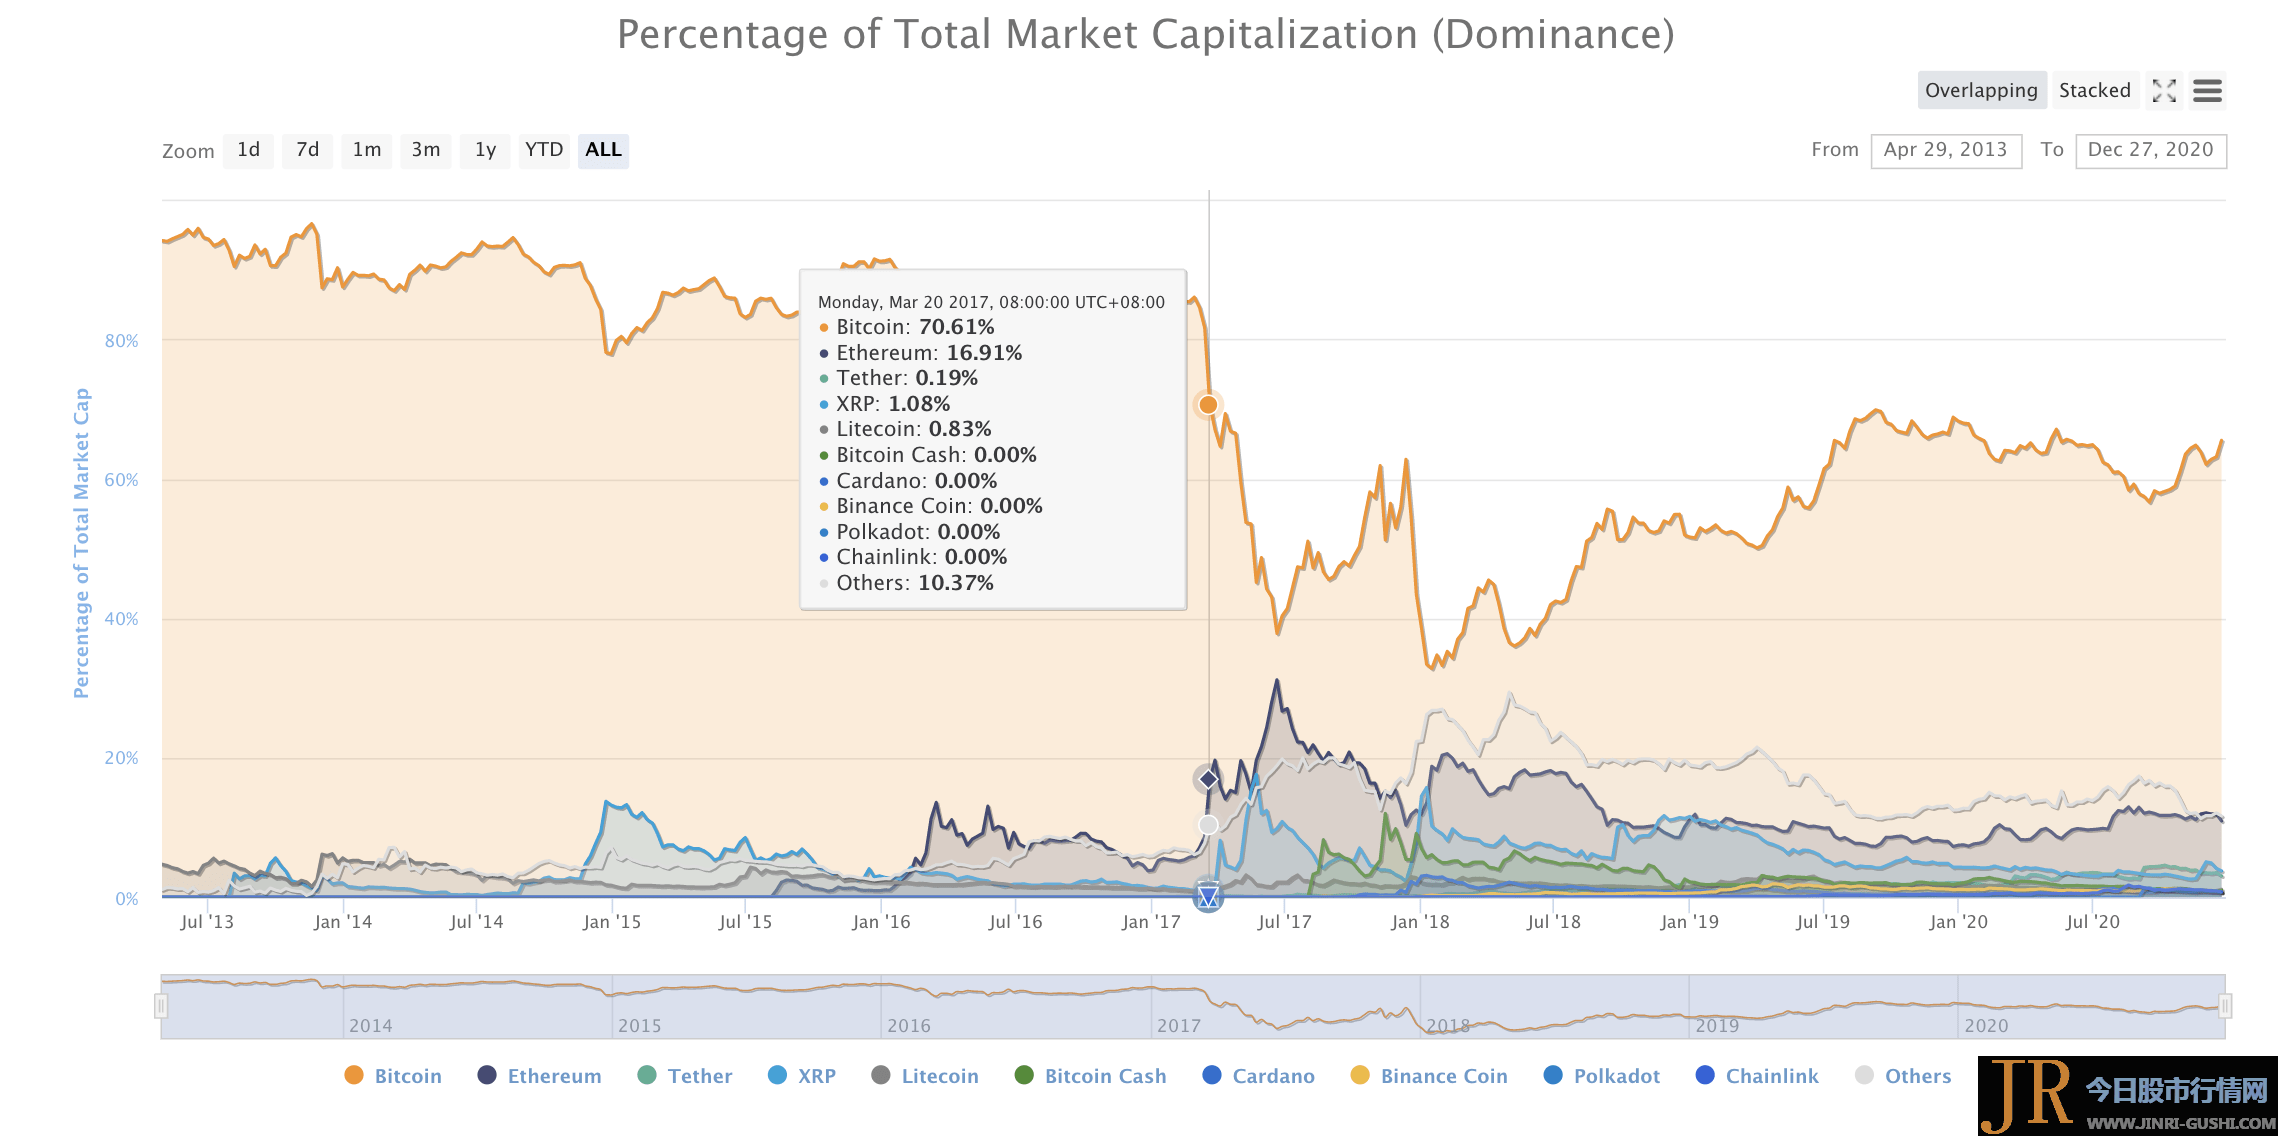This screenshot has width=2278, height=1136.
Task: Open the chart fullscreen view icon
Action: point(2164,91)
